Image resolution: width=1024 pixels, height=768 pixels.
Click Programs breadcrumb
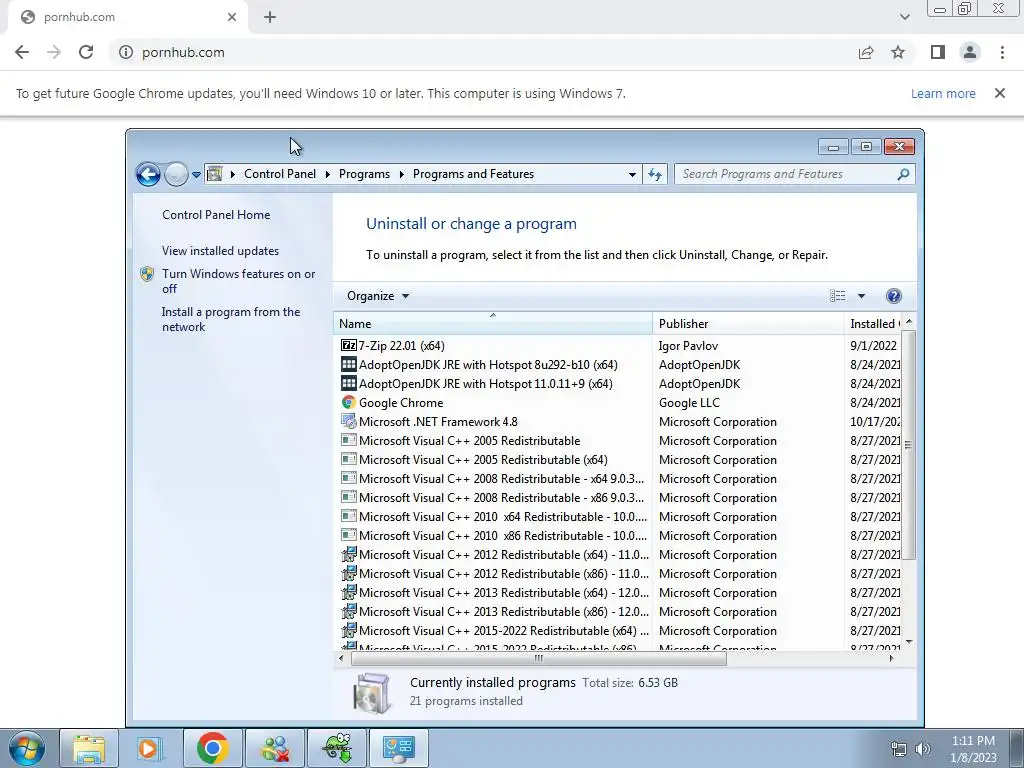(x=364, y=174)
